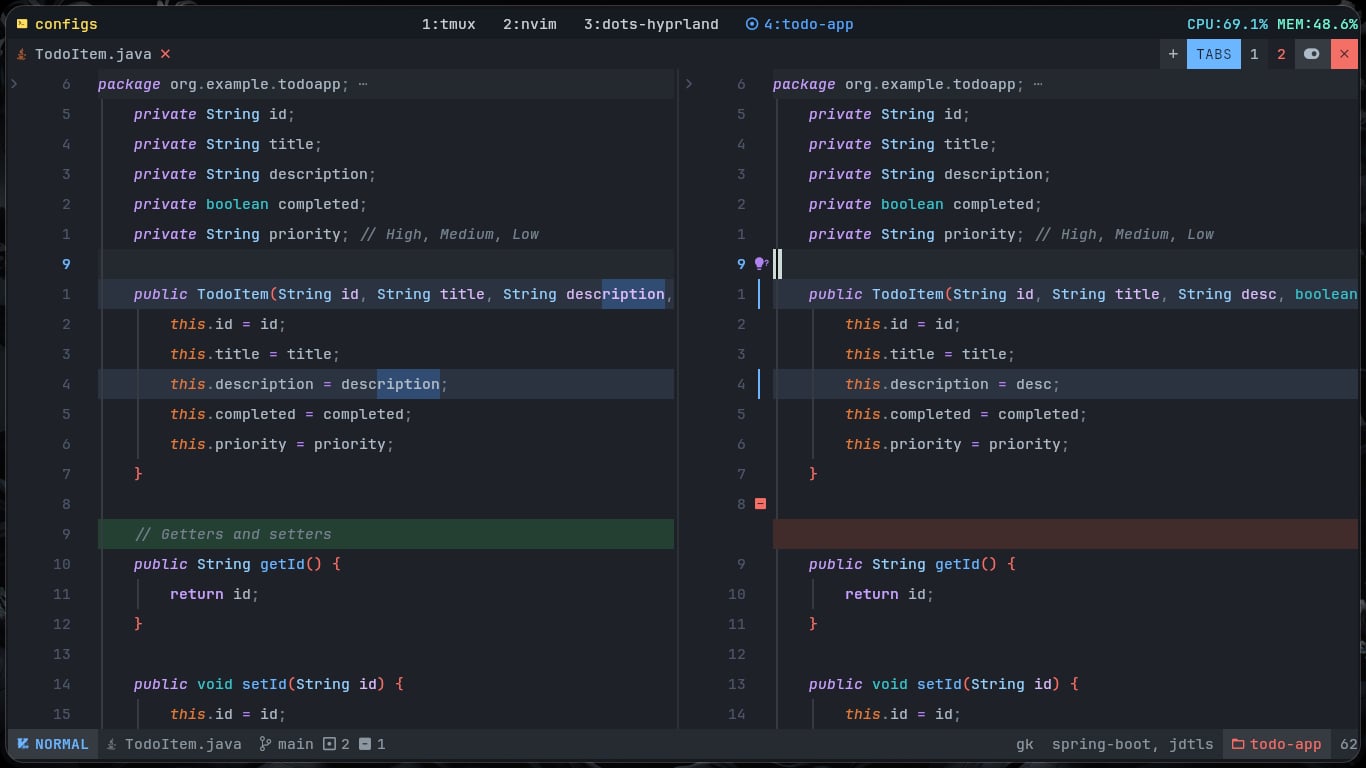The height and width of the screenshot is (768, 1366).
Task: Click the lightbulb code action icon
Action: (x=759, y=264)
